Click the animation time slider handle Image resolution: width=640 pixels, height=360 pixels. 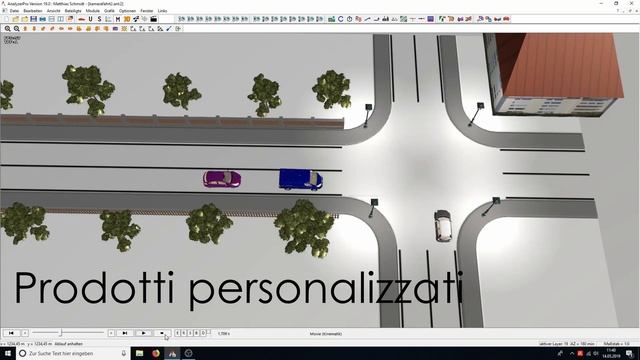tap(60, 333)
